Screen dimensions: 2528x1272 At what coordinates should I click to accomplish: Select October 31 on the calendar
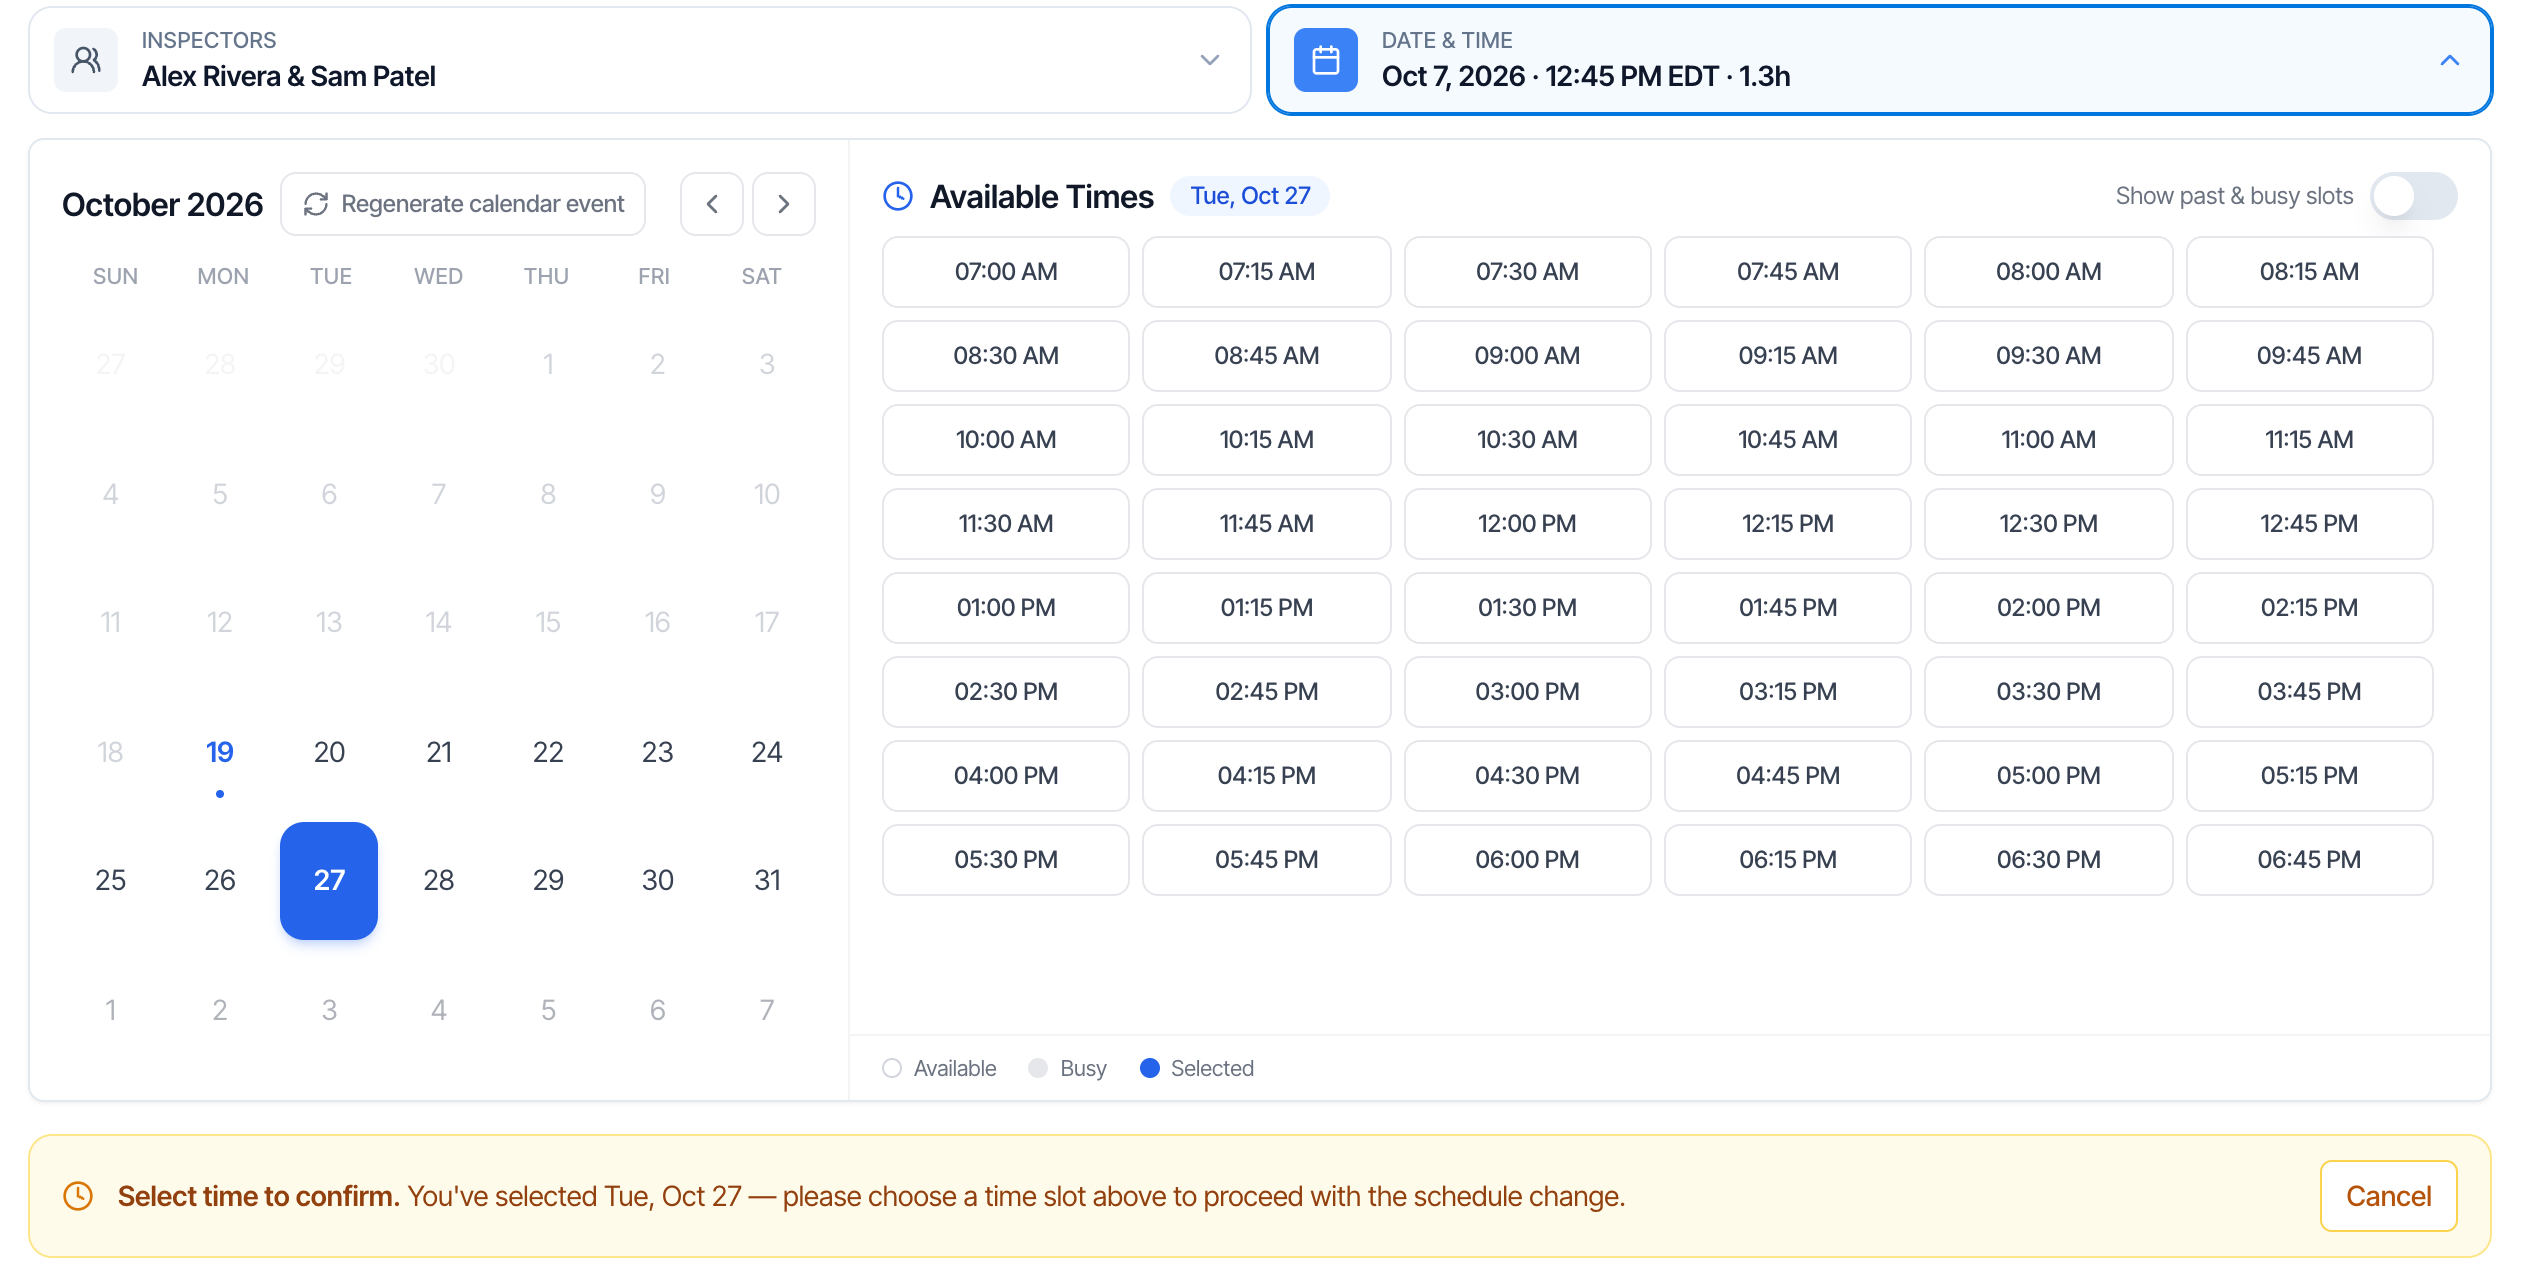point(767,881)
